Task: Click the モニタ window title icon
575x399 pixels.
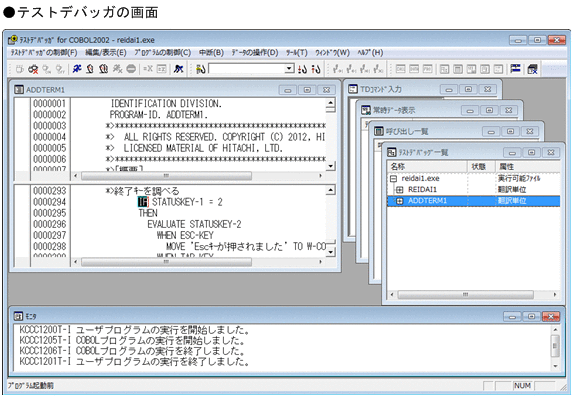Action: coord(18,316)
